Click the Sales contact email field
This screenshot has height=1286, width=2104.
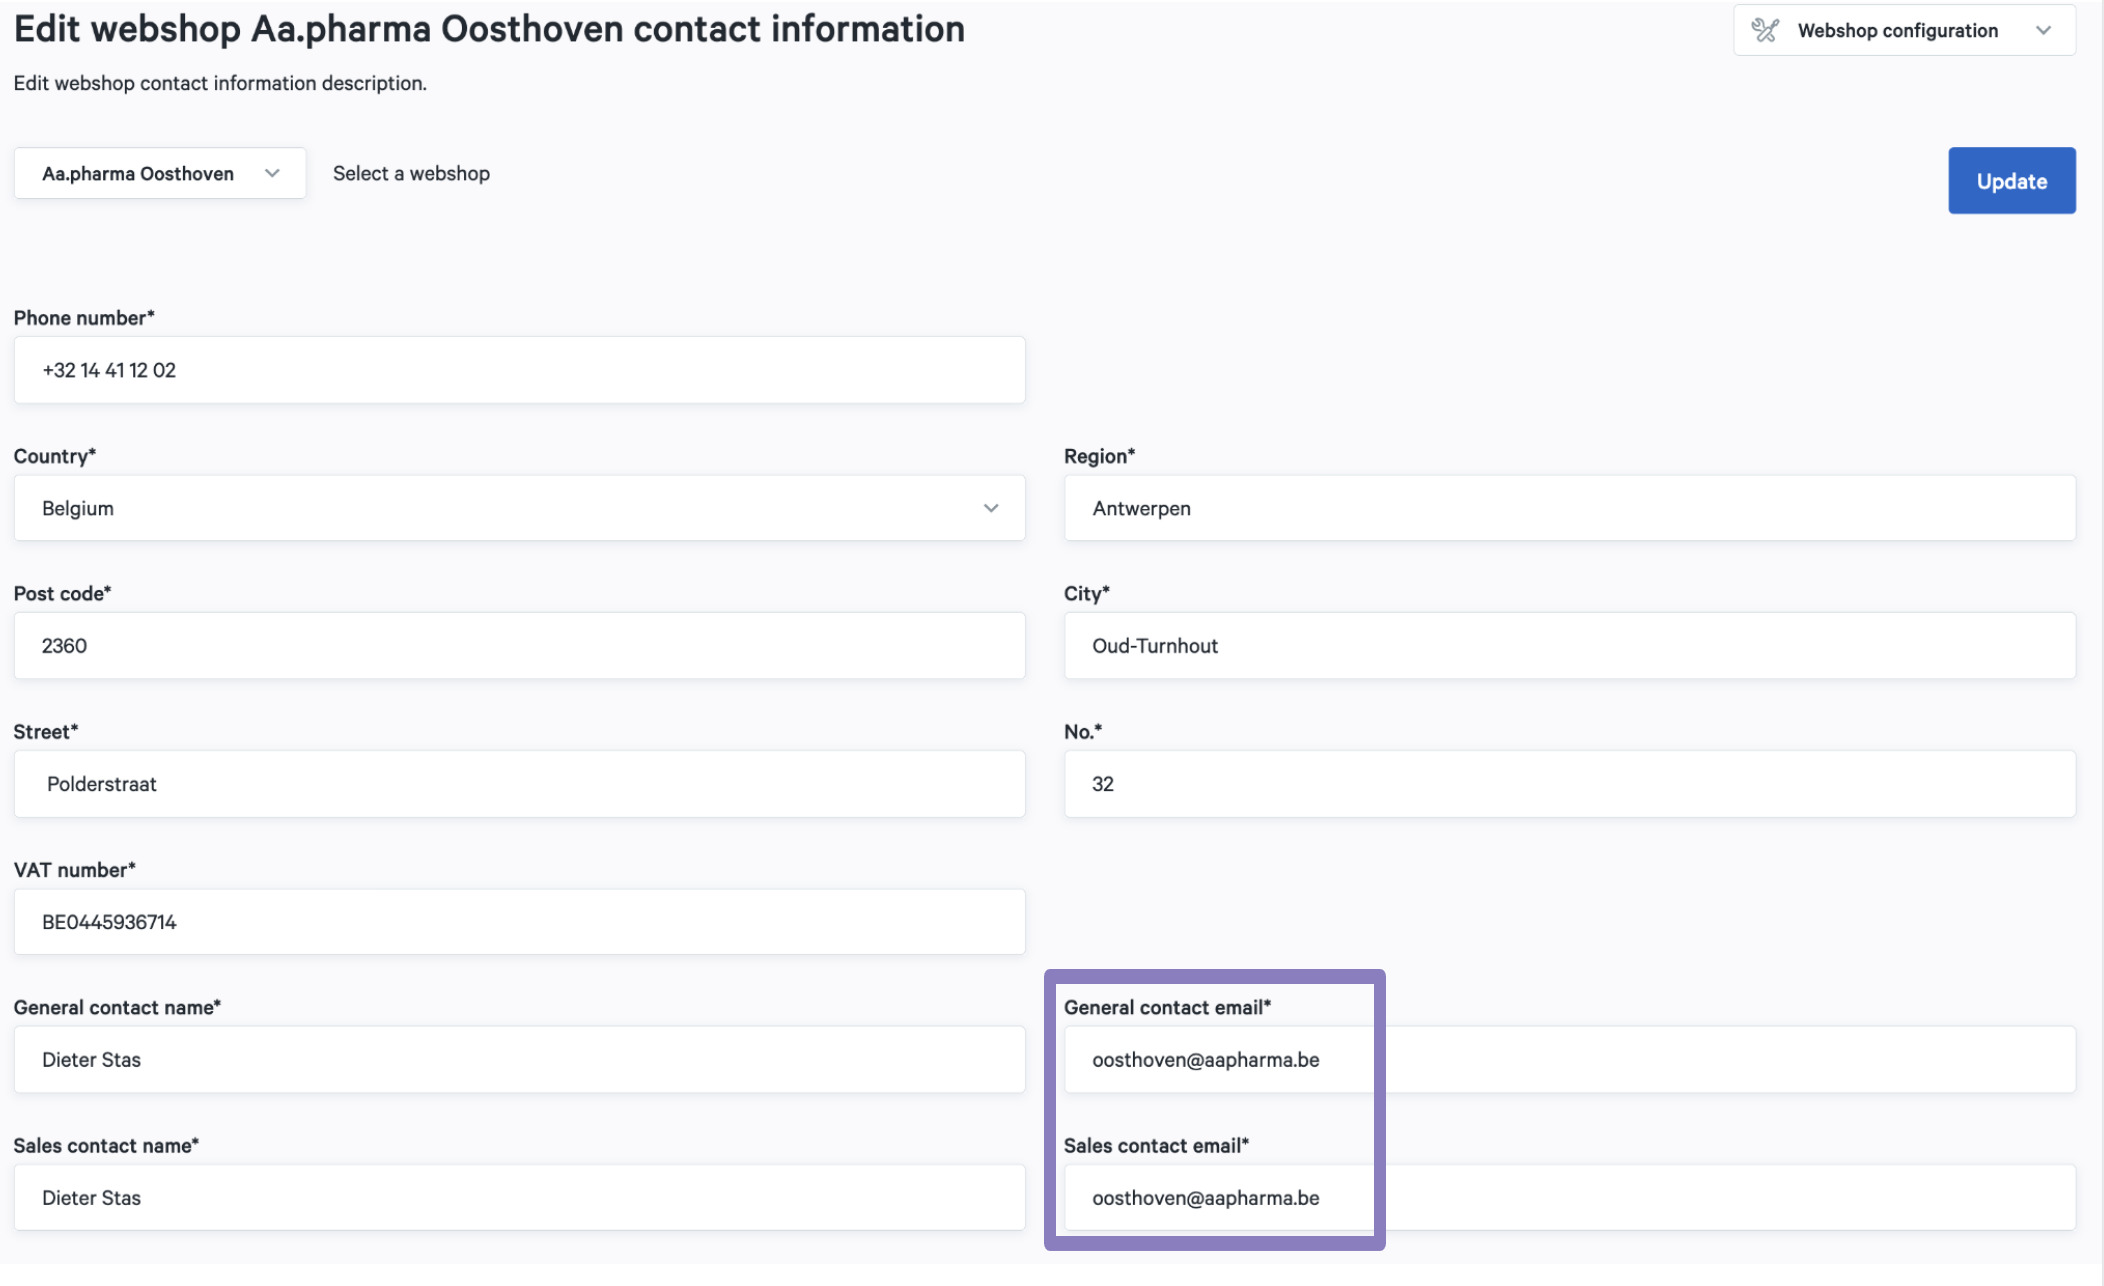1569,1198
